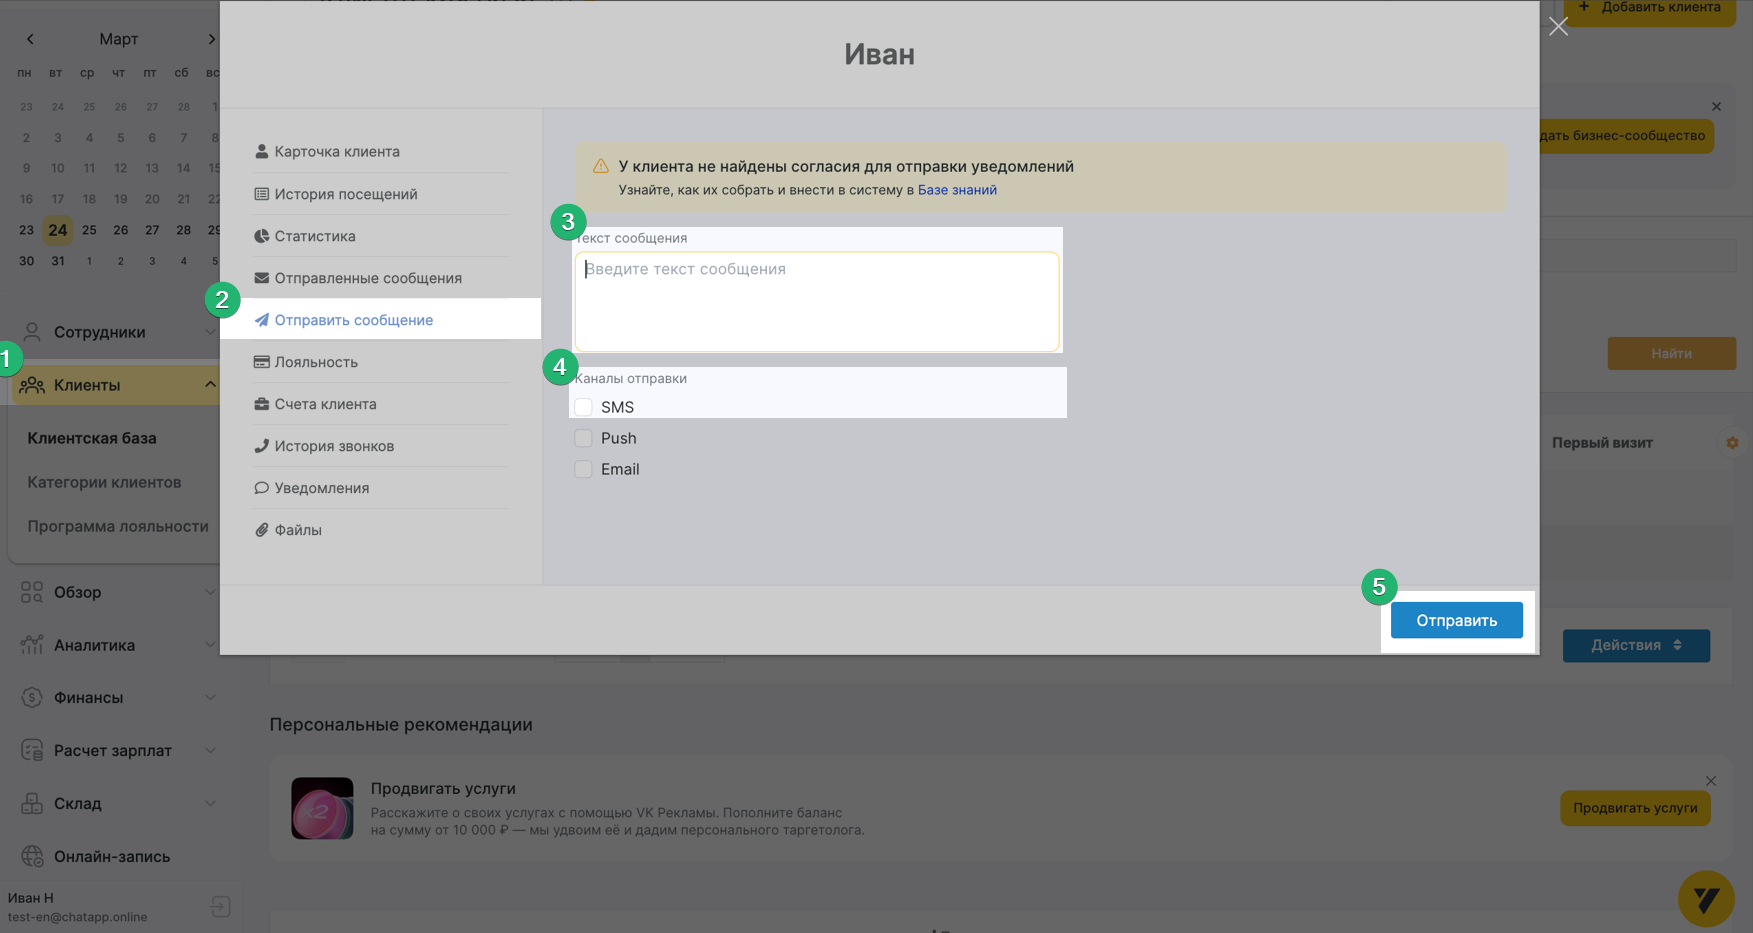Open the Лояльность section

pos(316,362)
